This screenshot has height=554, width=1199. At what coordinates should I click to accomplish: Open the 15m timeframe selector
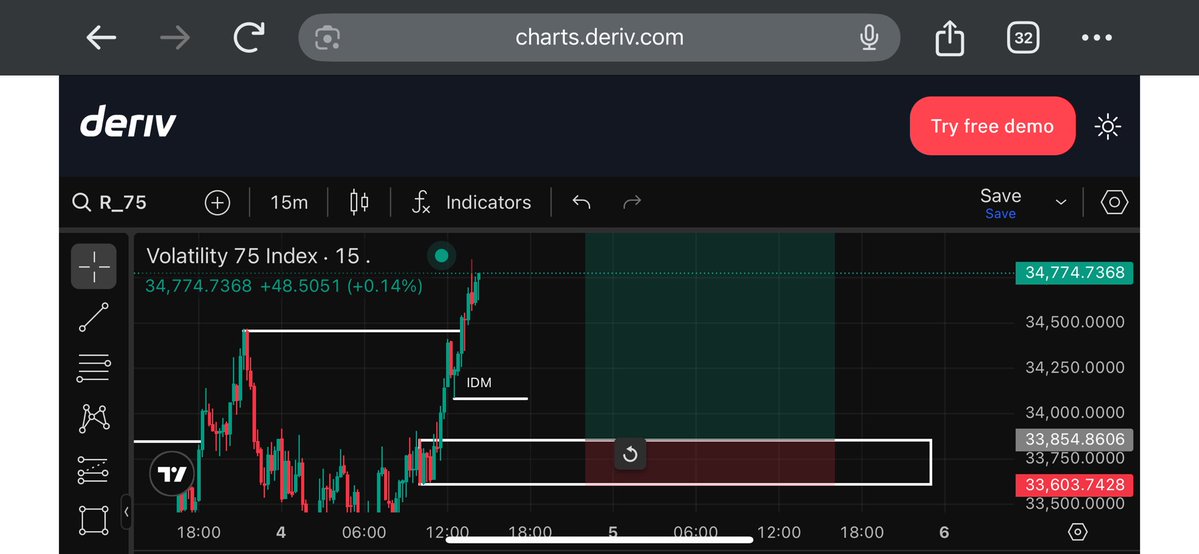pos(289,203)
